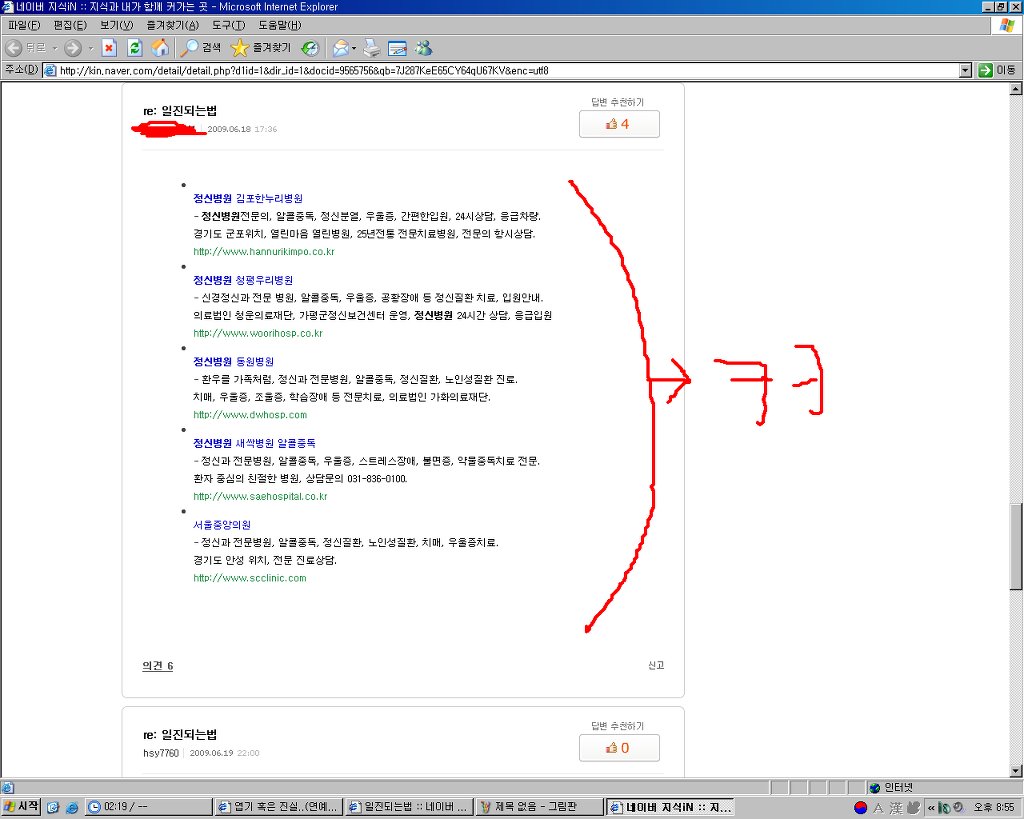The height and width of the screenshot is (819, 1024).
Task: Open the 보기(V) menu
Action: click(x=116, y=25)
